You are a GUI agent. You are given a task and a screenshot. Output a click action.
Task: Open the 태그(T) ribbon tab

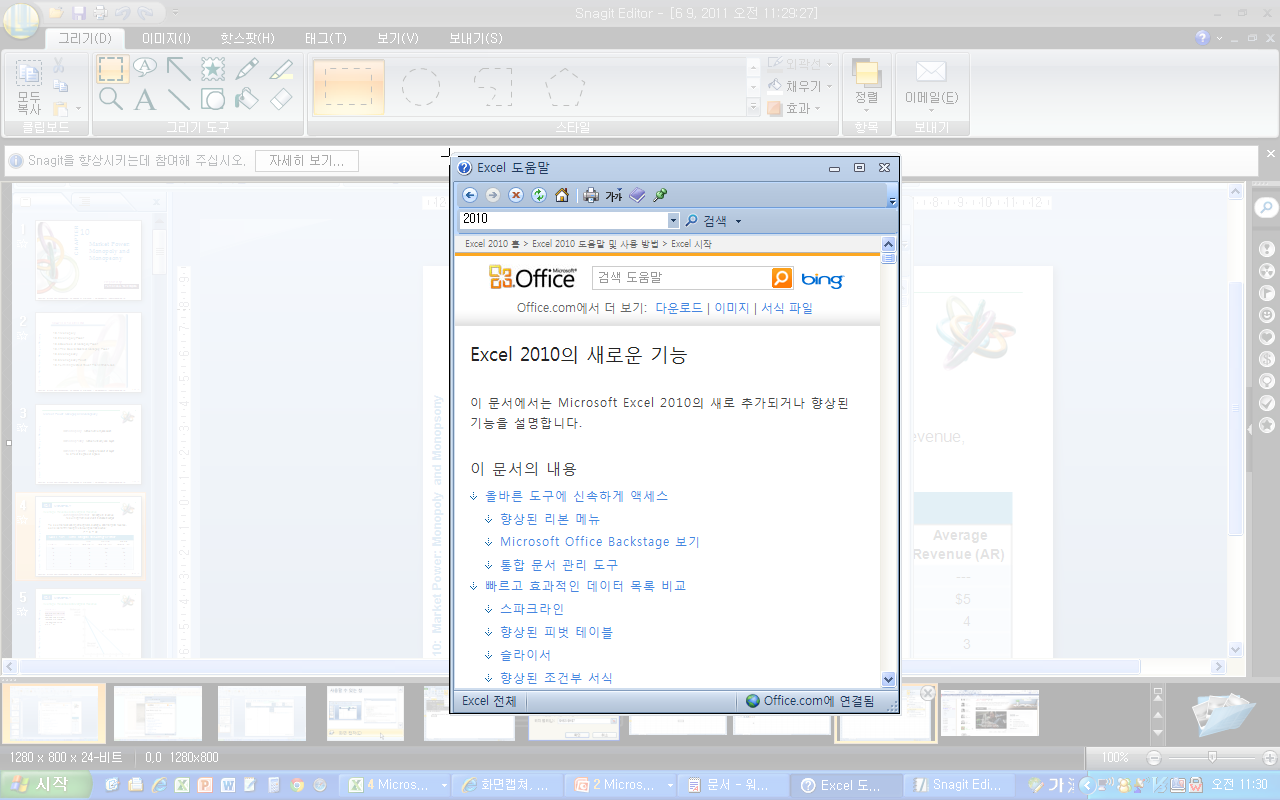point(325,38)
